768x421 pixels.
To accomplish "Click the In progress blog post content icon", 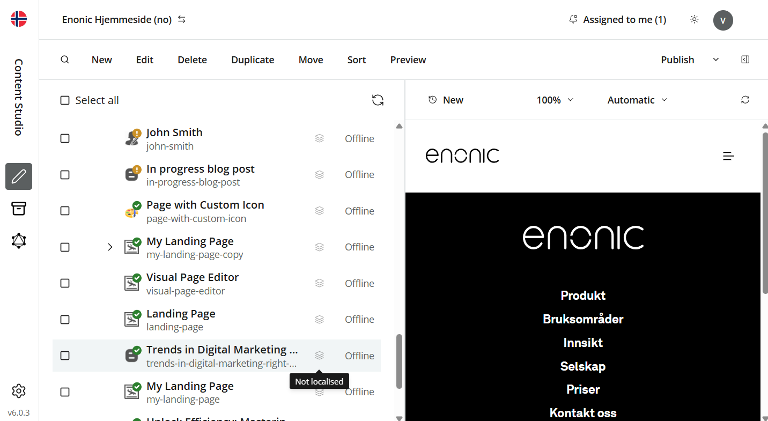I will pos(132,175).
